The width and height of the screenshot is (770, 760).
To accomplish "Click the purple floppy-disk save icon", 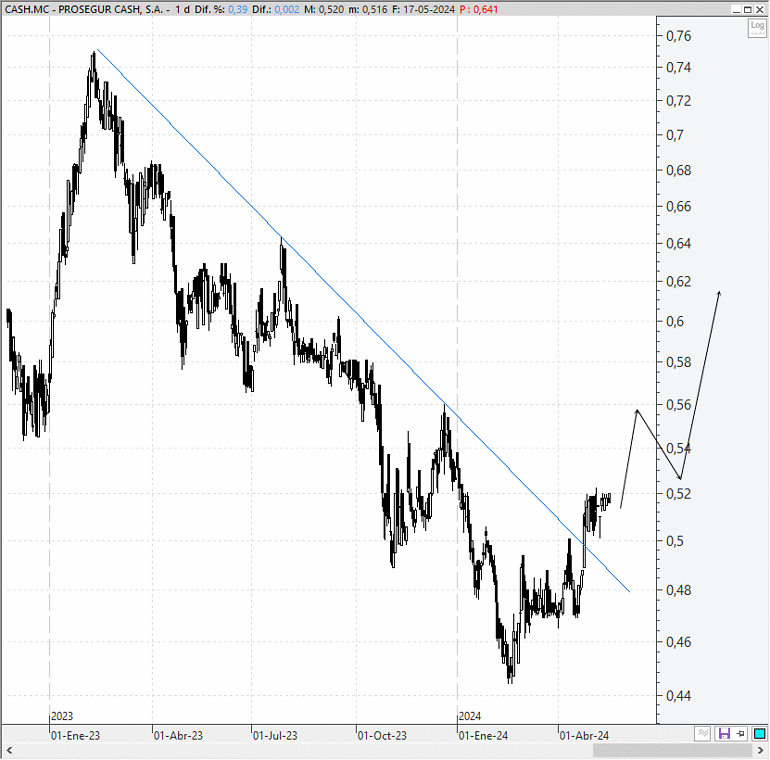I will click(x=724, y=734).
